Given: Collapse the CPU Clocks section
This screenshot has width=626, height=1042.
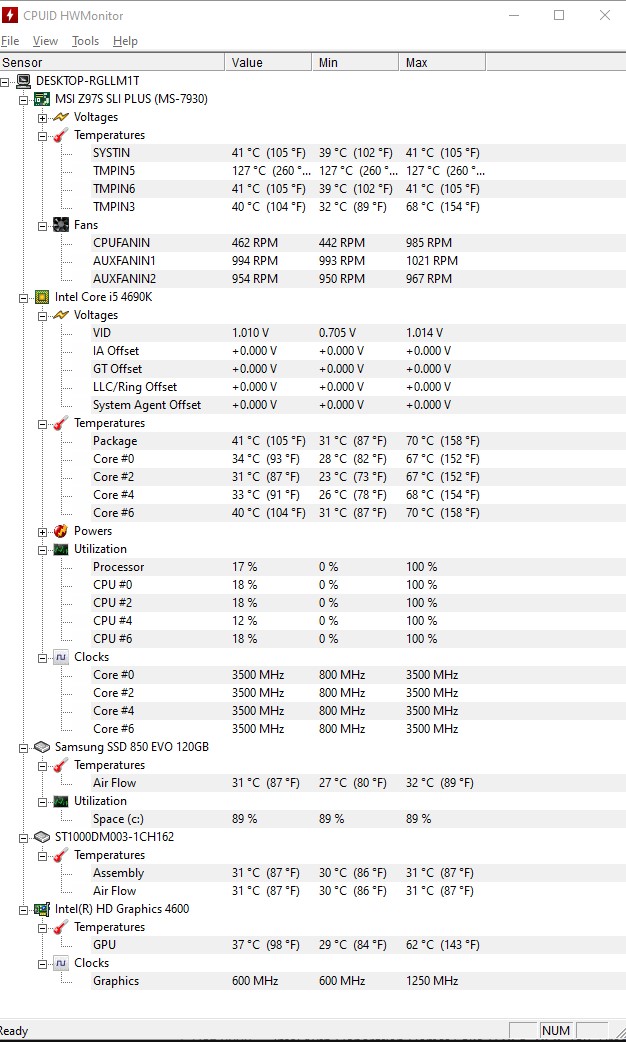Looking at the screenshot, I should (x=43, y=658).
